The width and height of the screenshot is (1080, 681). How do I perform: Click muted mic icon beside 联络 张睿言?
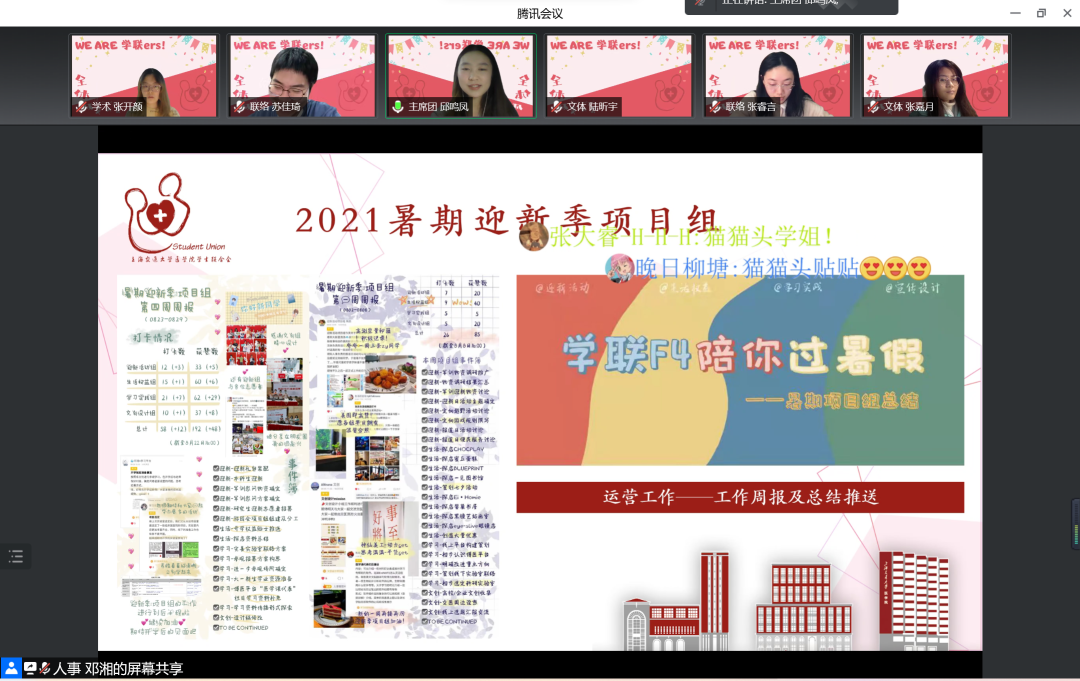pos(715,107)
